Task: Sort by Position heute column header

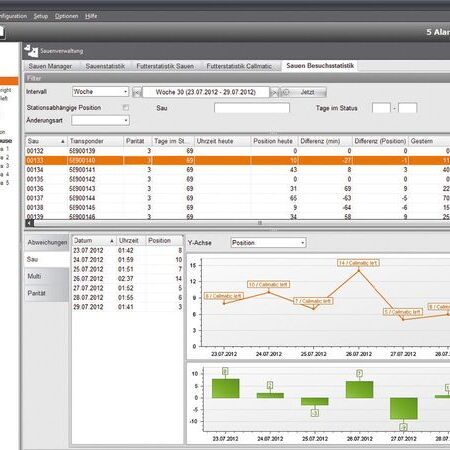Action: 274,141
